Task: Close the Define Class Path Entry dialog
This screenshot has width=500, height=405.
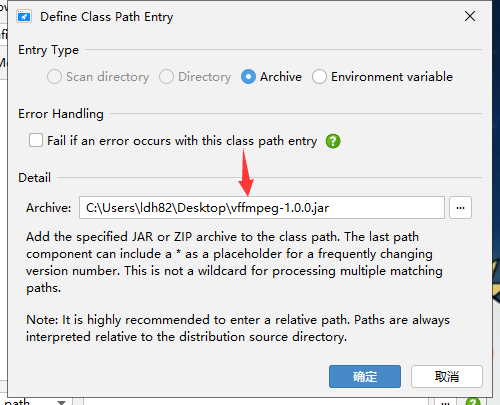Action: pyautogui.click(x=470, y=16)
